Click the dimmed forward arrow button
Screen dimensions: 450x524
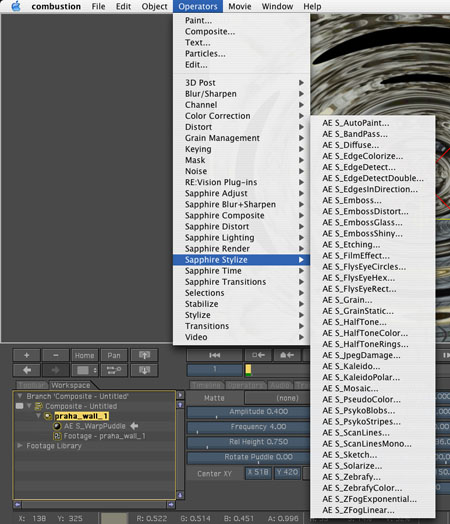tap(56, 370)
